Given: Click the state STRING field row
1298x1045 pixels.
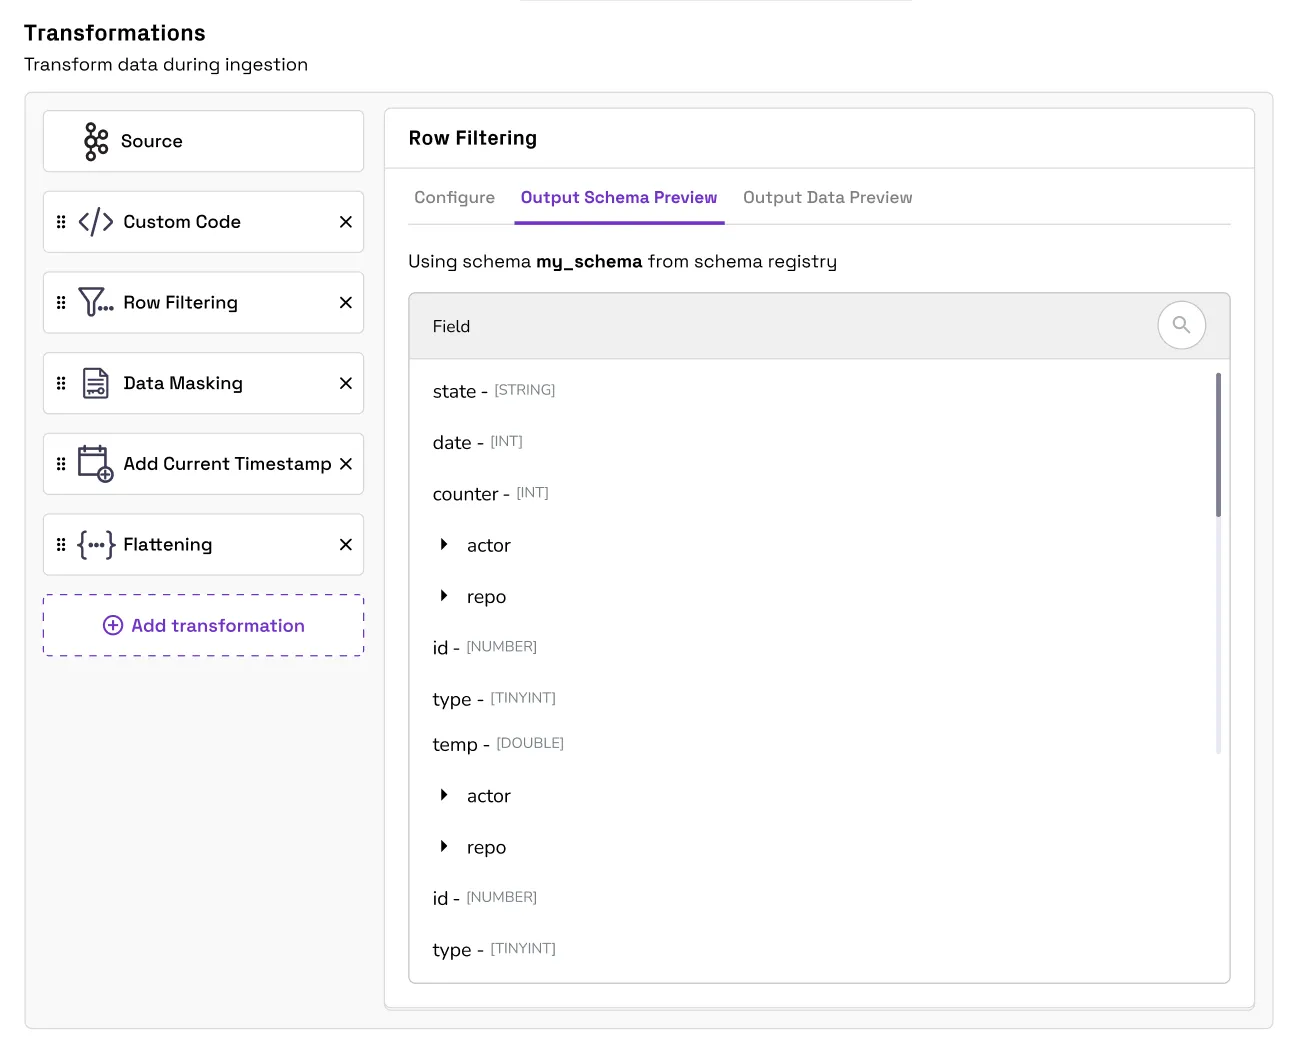Looking at the screenshot, I should (494, 391).
